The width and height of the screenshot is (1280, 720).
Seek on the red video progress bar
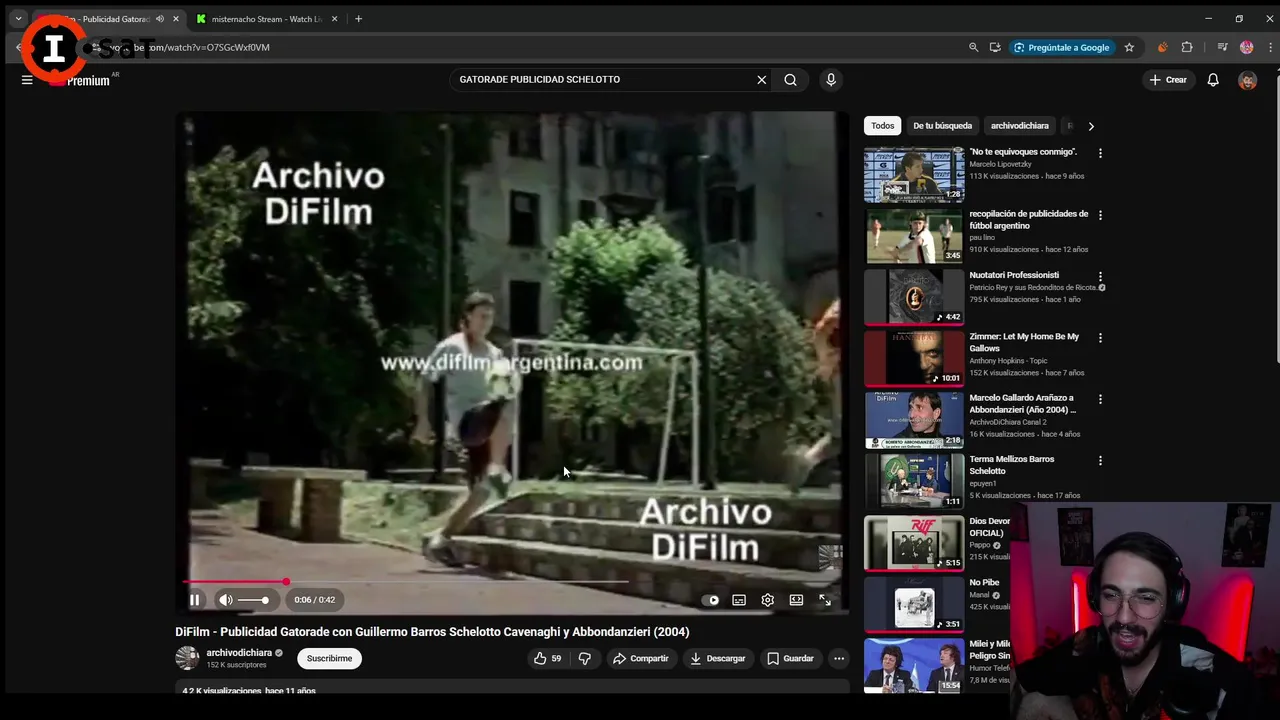point(405,581)
